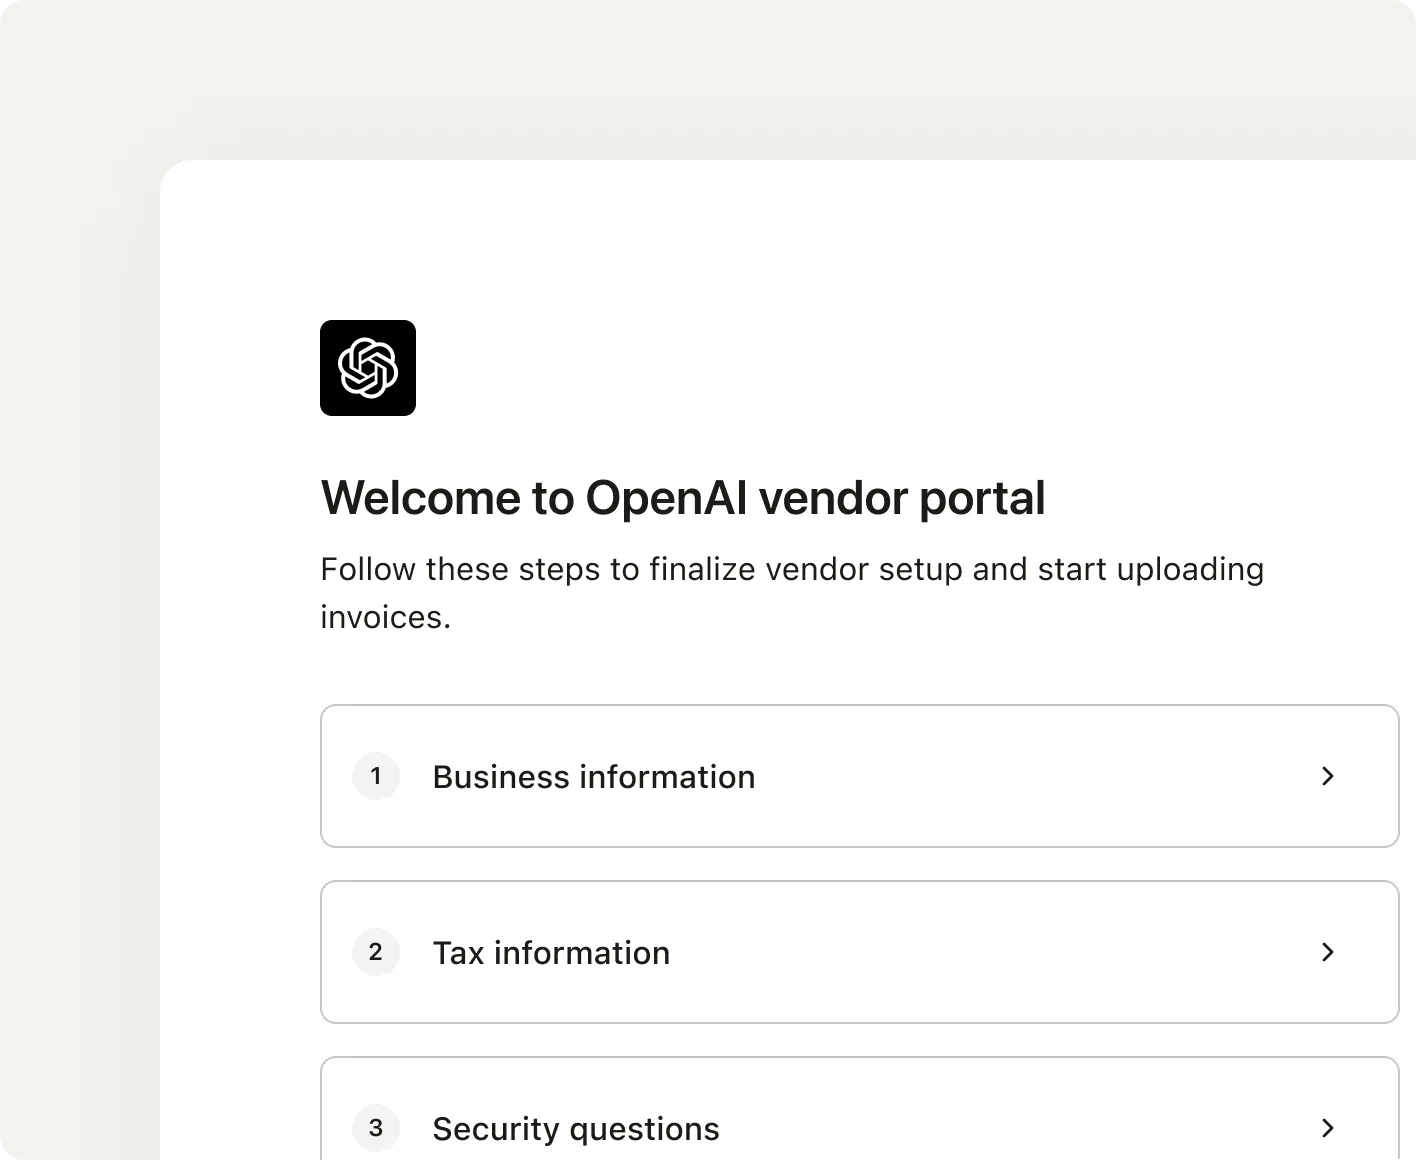
Task: Click the first step of the setup progress list
Action: (860, 776)
